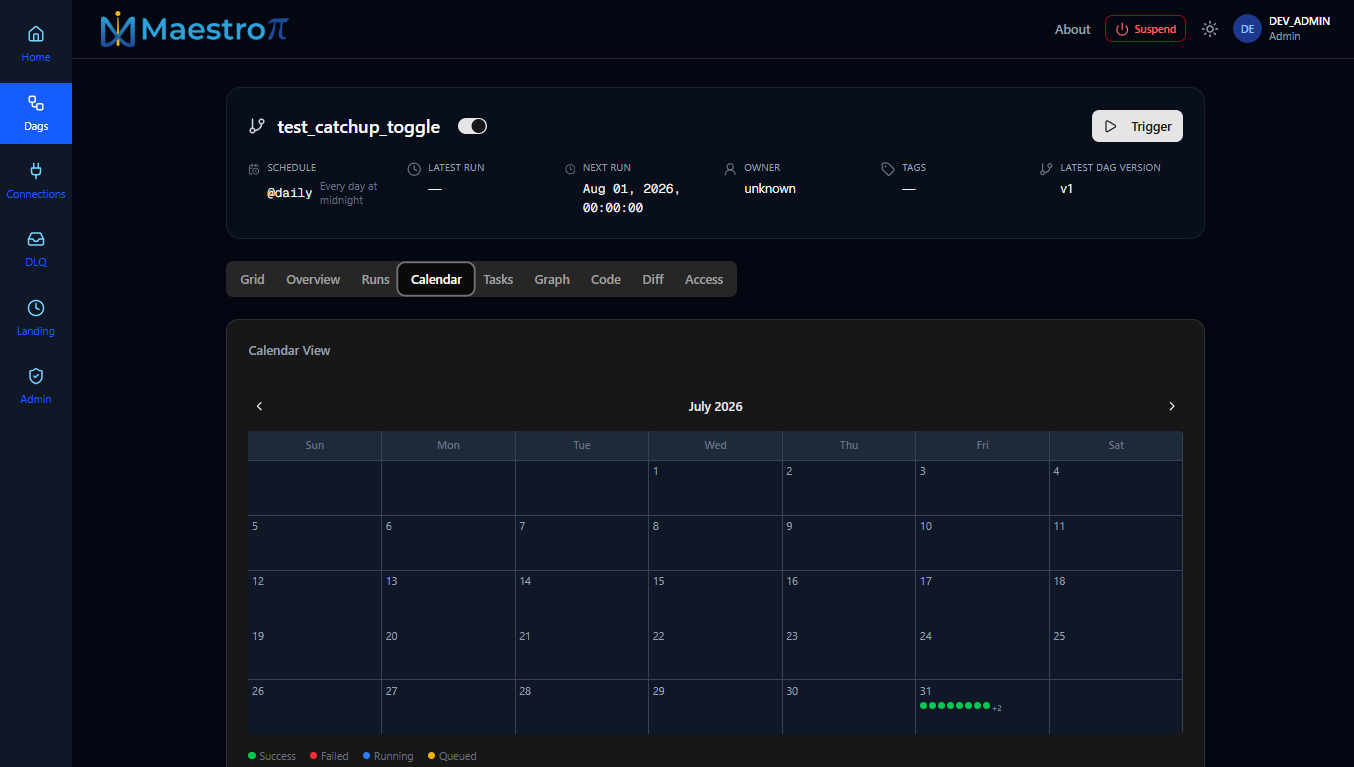
Task: Click the Maestro logo
Action: [195, 29]
